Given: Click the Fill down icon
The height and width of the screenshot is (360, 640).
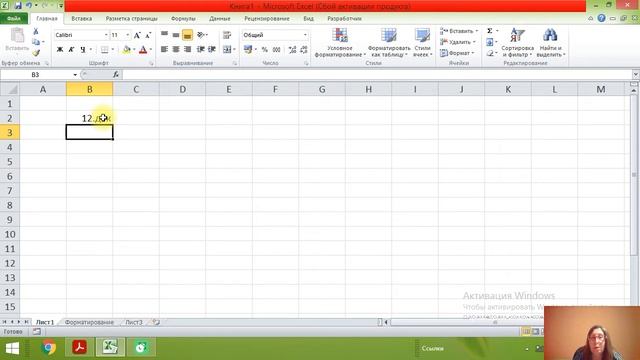Looking at the screenshot, I should (x=490, y=42).
